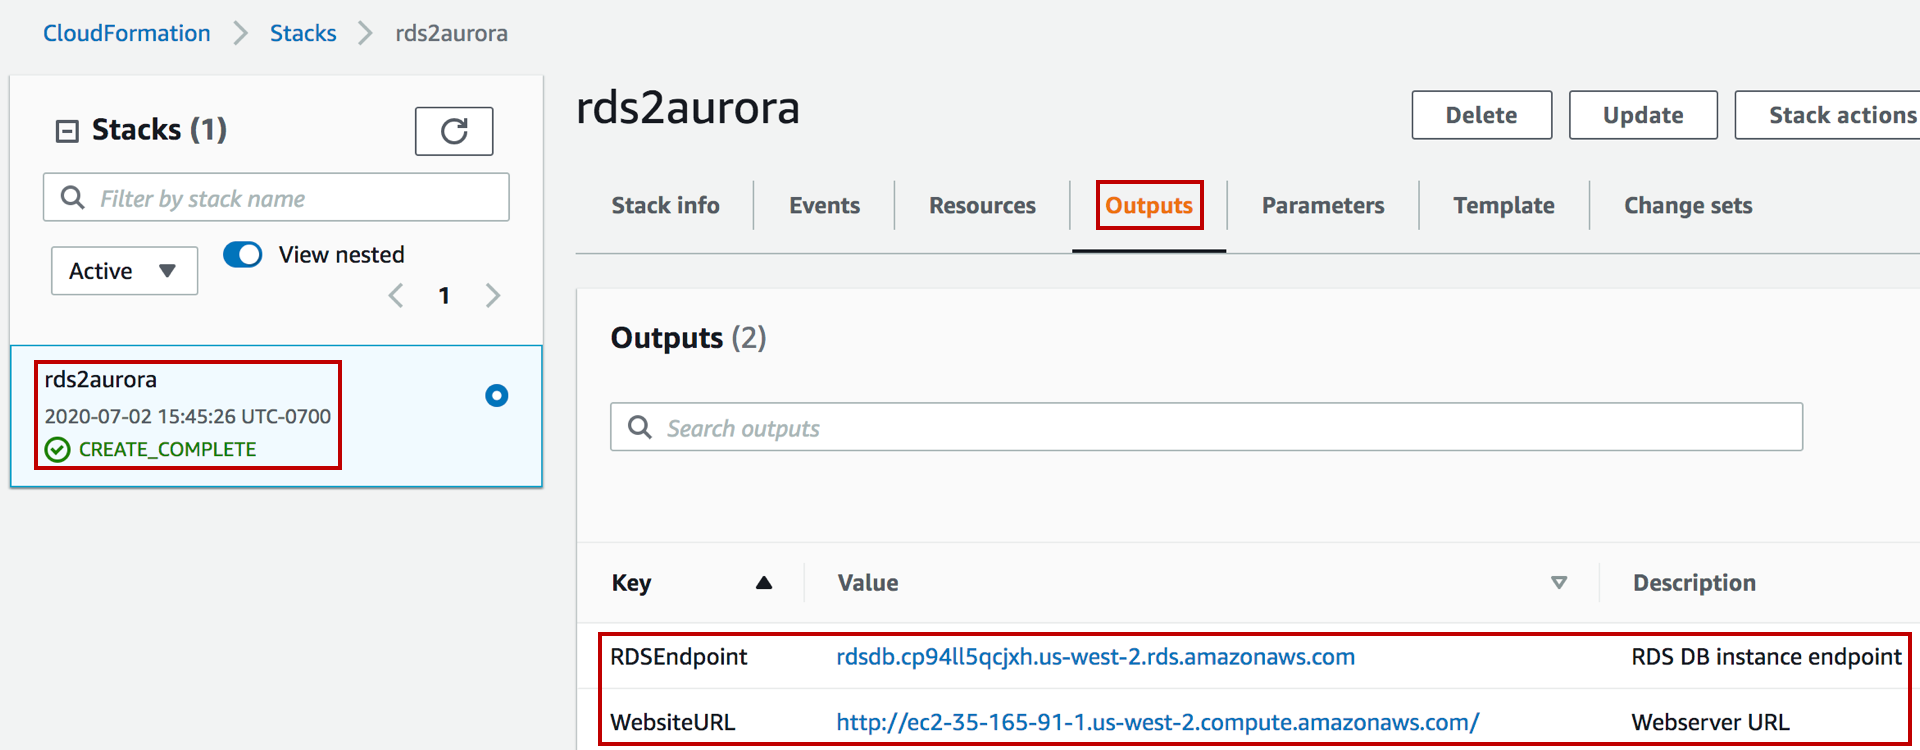Click 'Webserver URL' description text
The image size is (1920, 750).
point(1710,722)
